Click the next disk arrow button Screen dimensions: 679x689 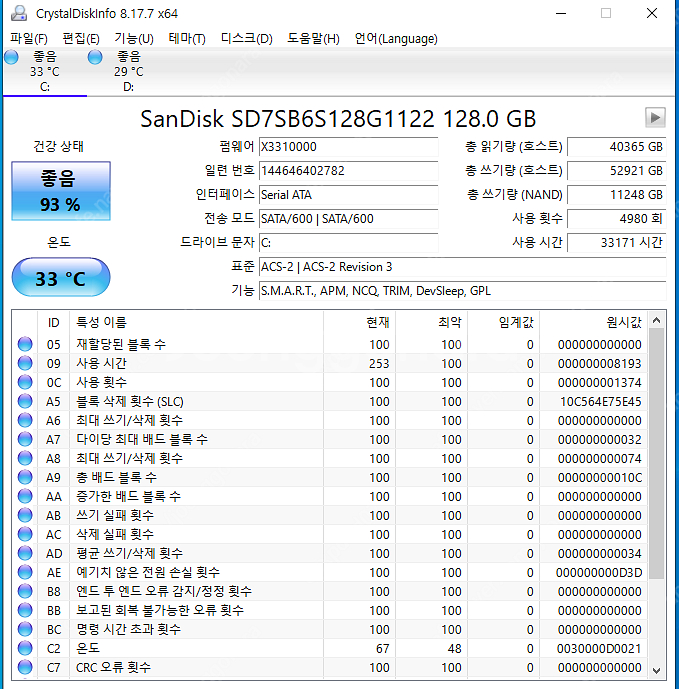(655, 118)
